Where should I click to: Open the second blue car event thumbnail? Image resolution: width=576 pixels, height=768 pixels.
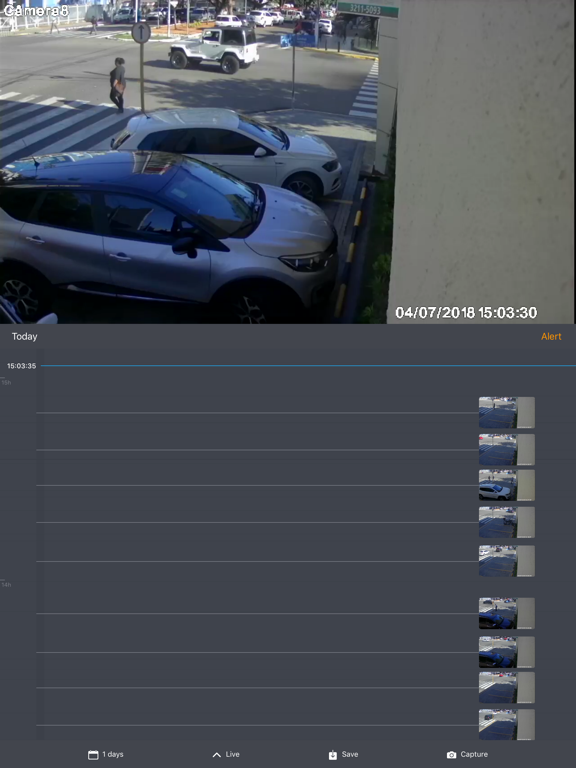tap(506, 652)
